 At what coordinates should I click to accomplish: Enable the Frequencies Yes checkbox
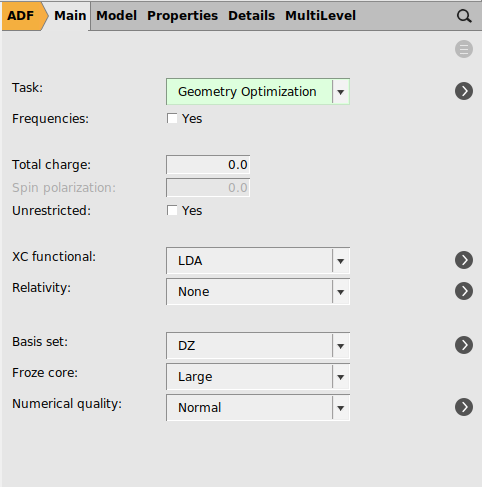[x=172, y=118]
